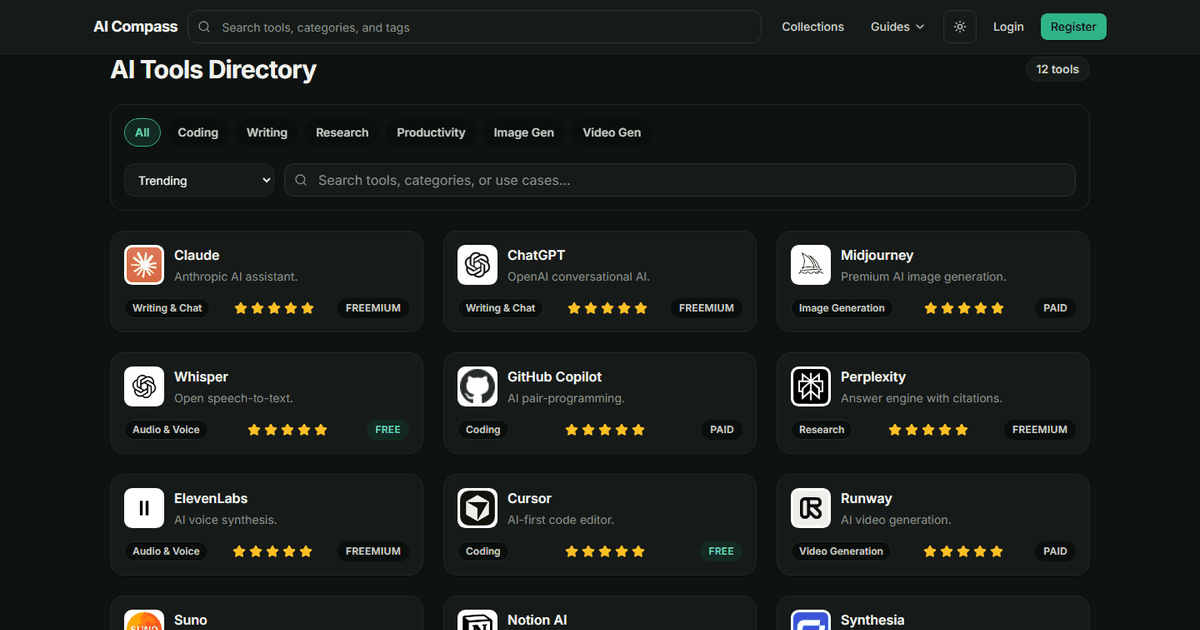Open the ElevenLabs tool title
This screenshot has width=1200, height=630.
[x=211, y=498]
